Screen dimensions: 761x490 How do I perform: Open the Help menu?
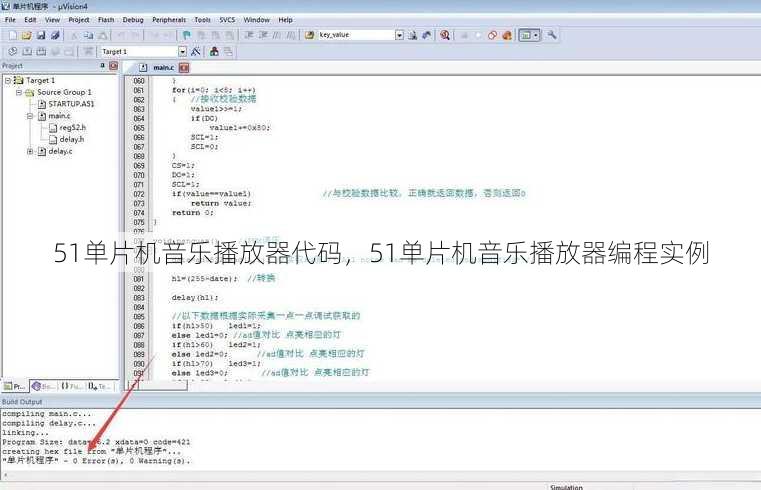click(x=285, y=20)
